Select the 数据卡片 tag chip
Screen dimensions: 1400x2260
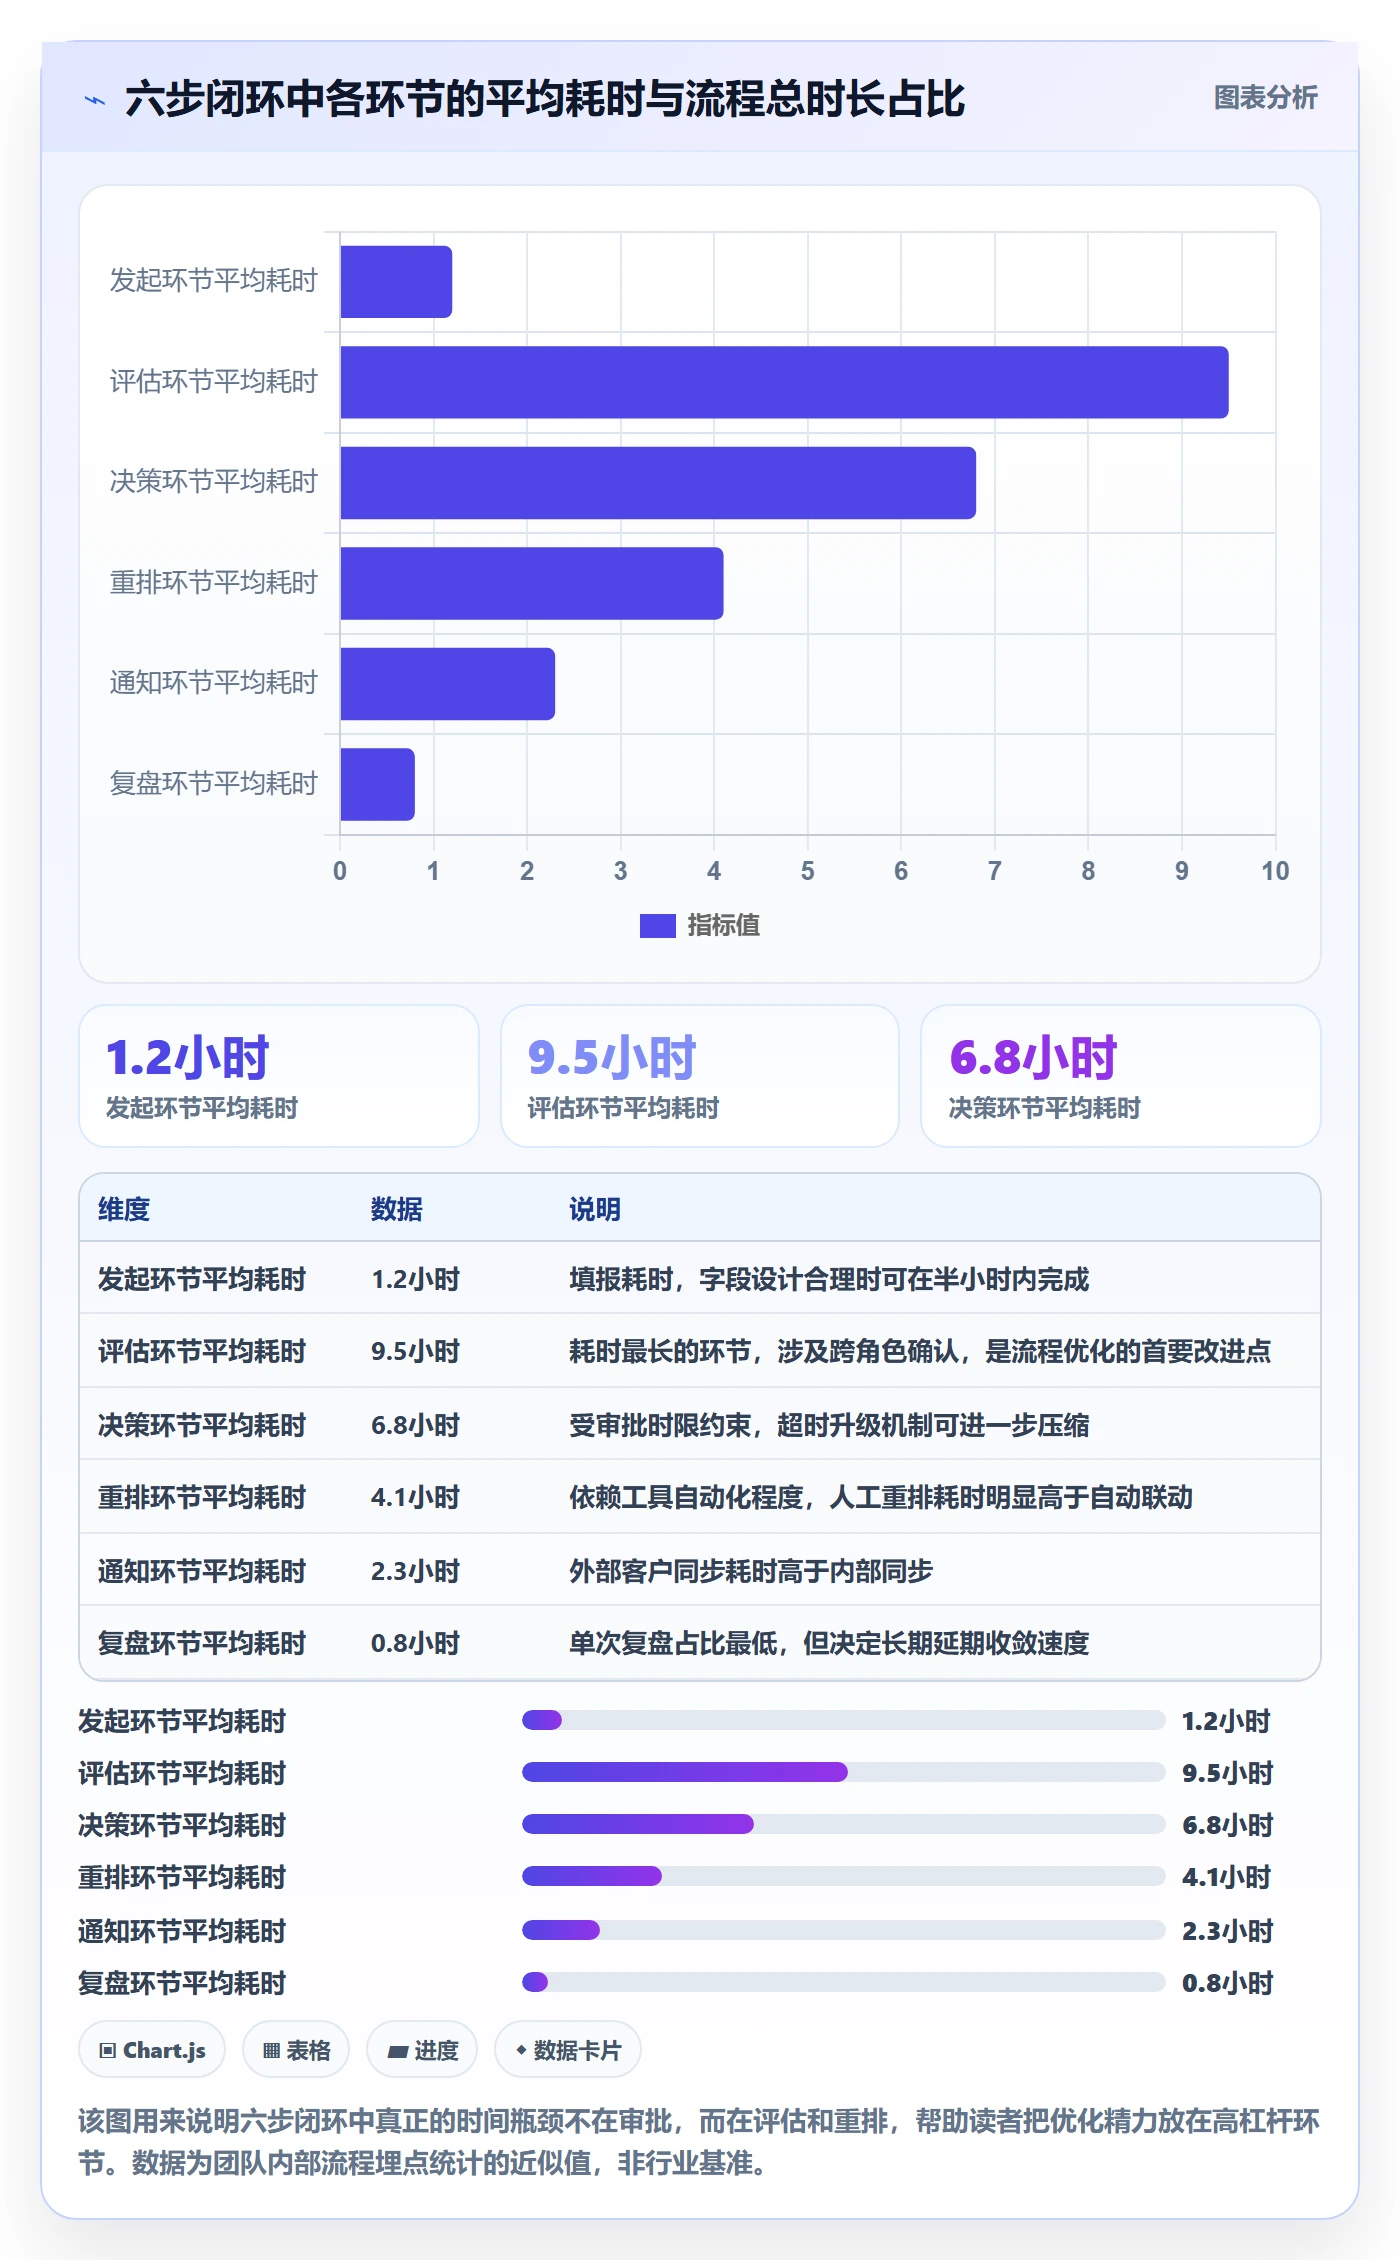[x=568, y=2050]
